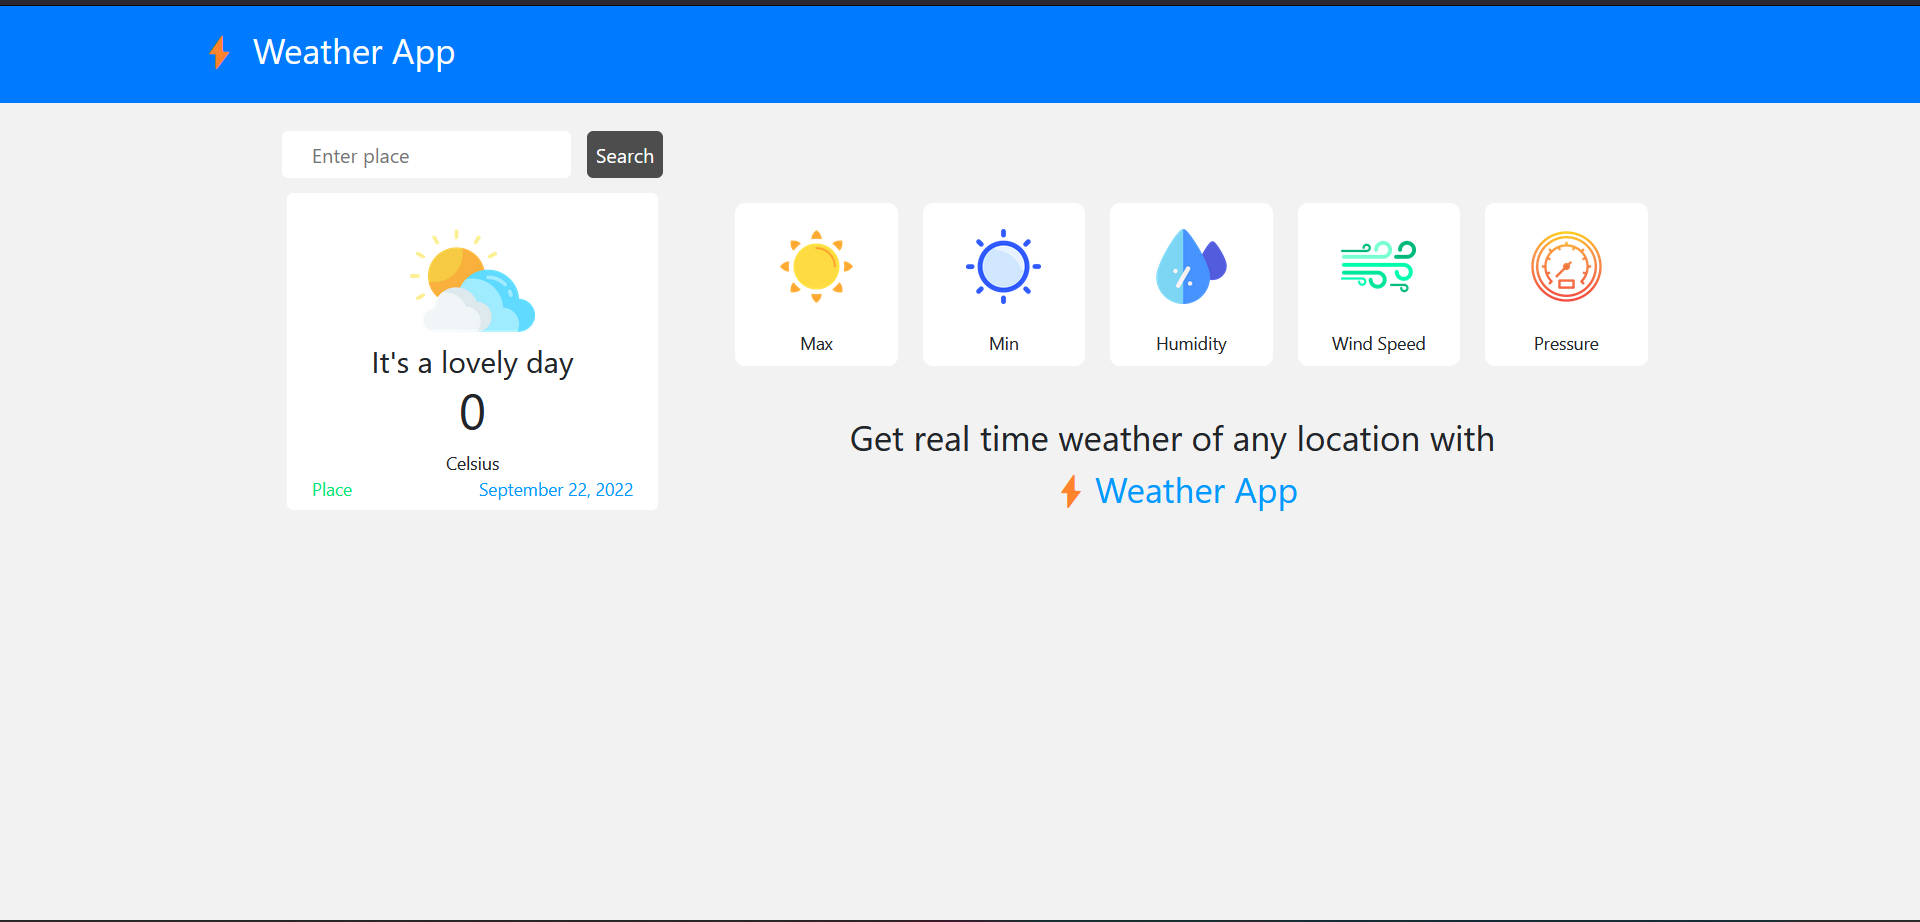Click the lightning icon beside bottom Weather App text
The image size is (1920, 922).
[1071, 491]
